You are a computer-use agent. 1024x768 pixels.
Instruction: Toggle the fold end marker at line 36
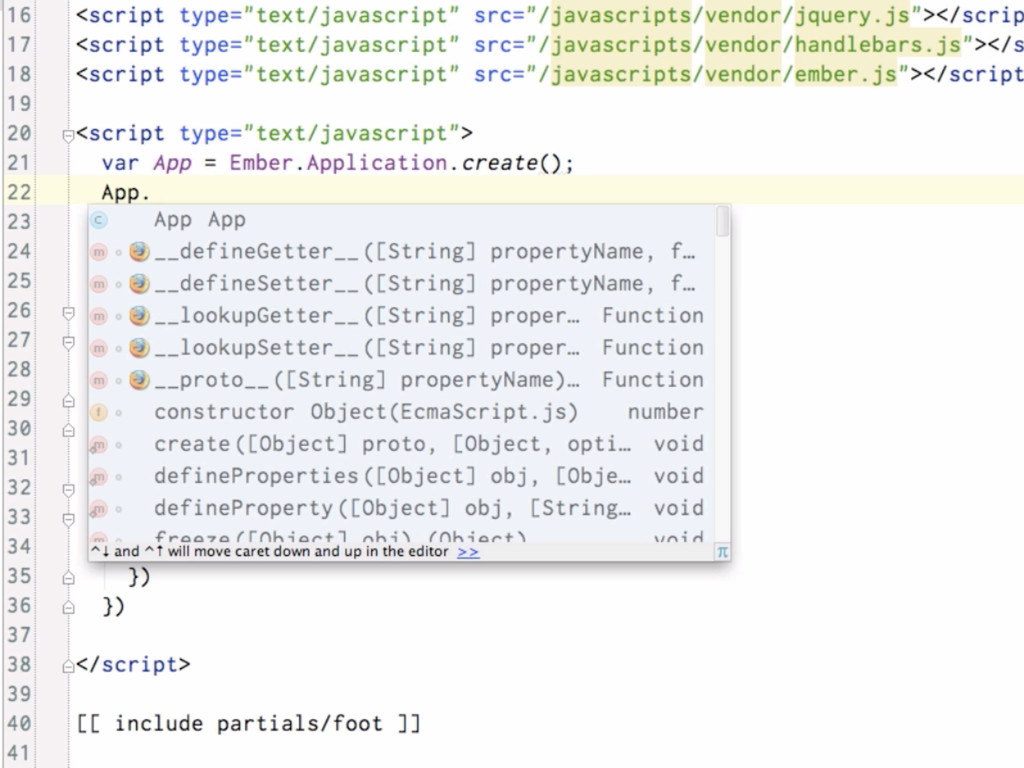click(68, 607)
